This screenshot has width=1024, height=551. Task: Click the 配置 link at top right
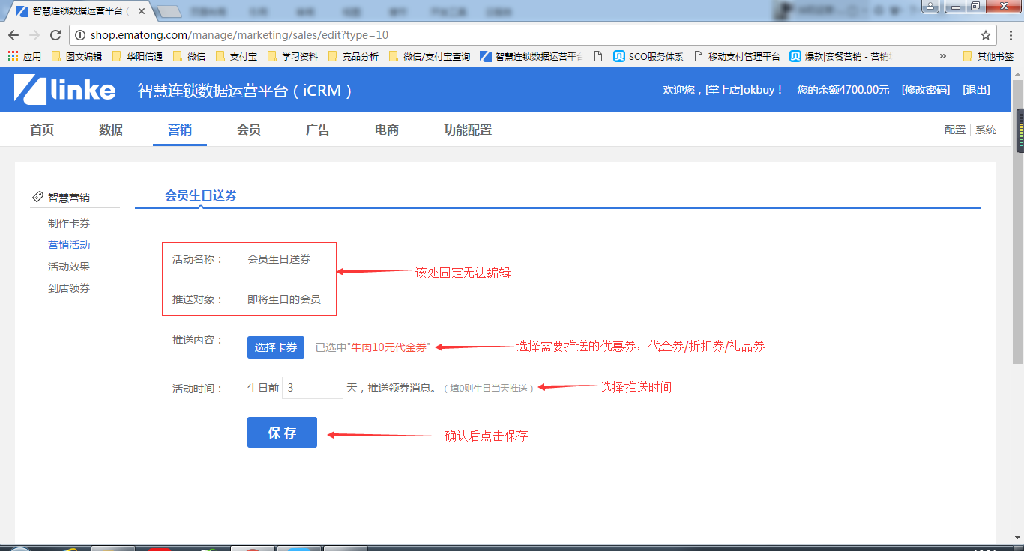pyautogui.click(x=955, y=130)
